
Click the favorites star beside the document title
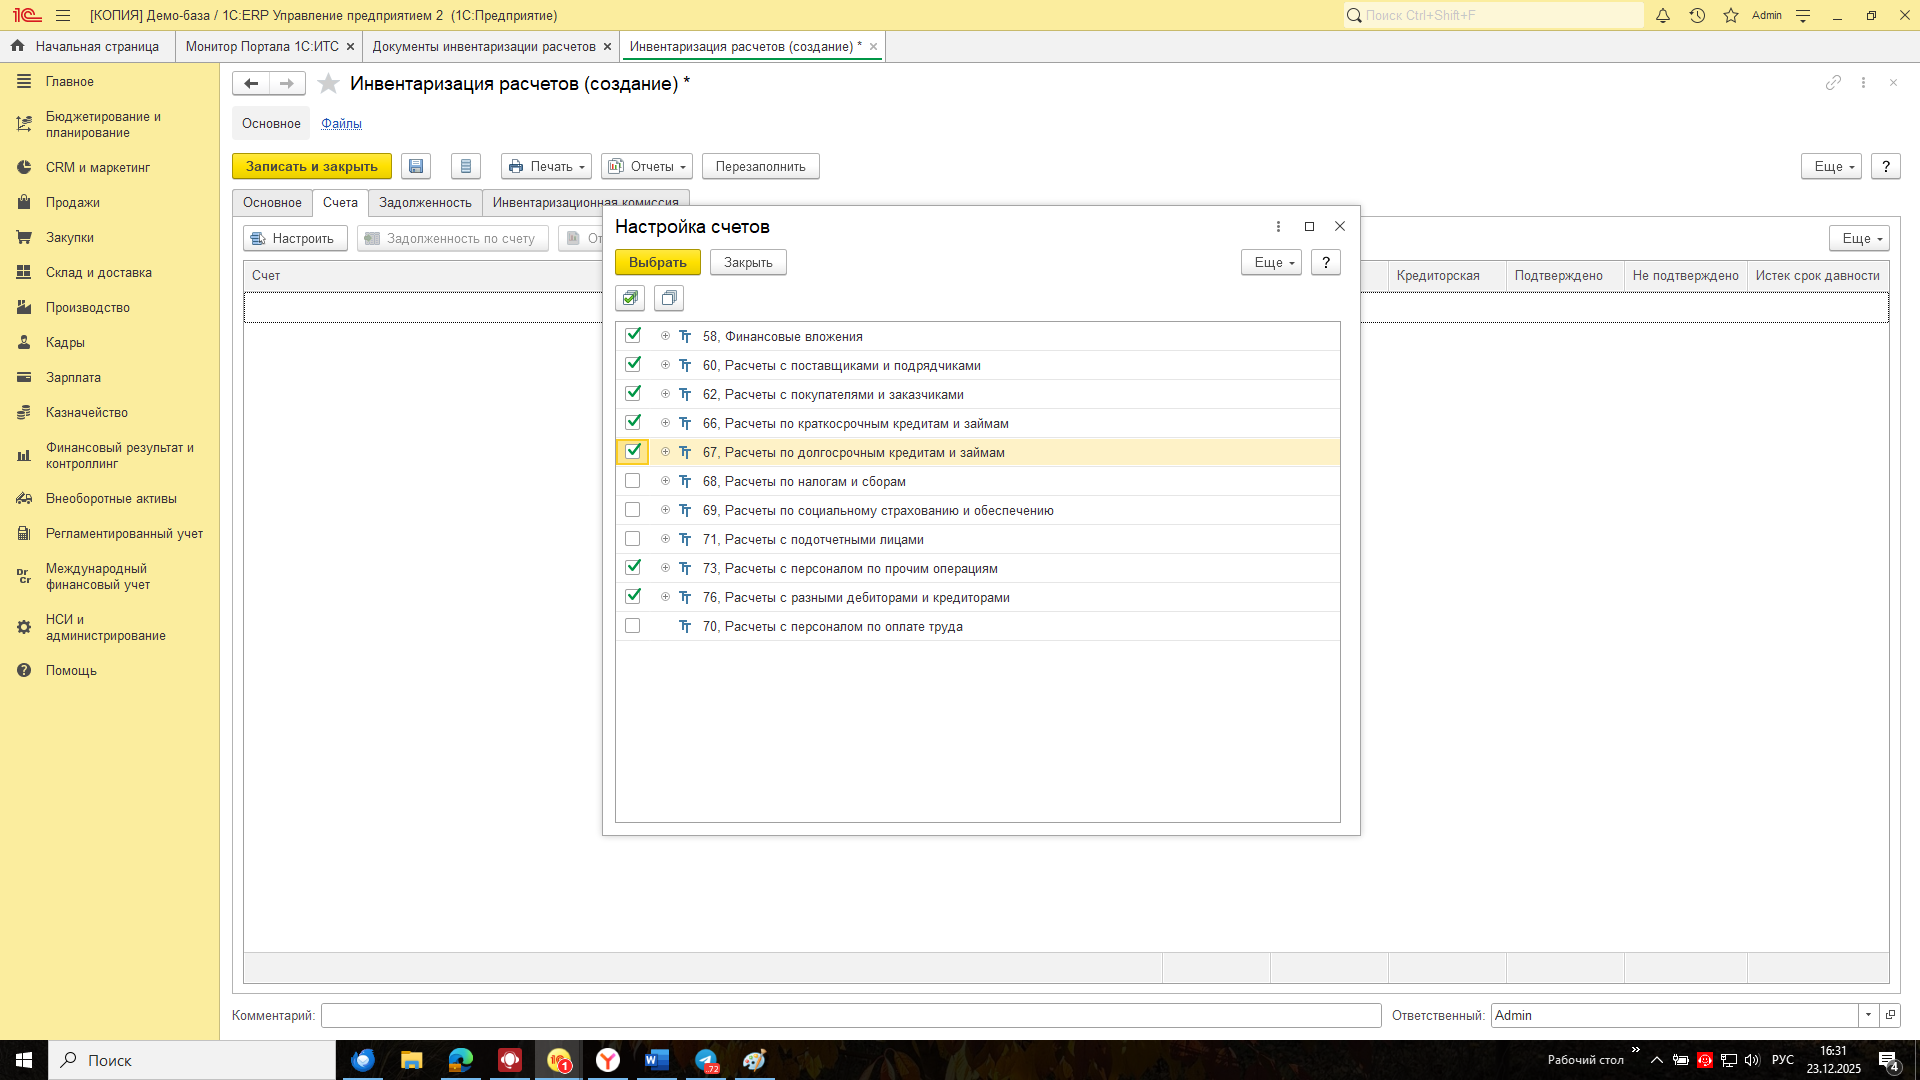(328, 84)
